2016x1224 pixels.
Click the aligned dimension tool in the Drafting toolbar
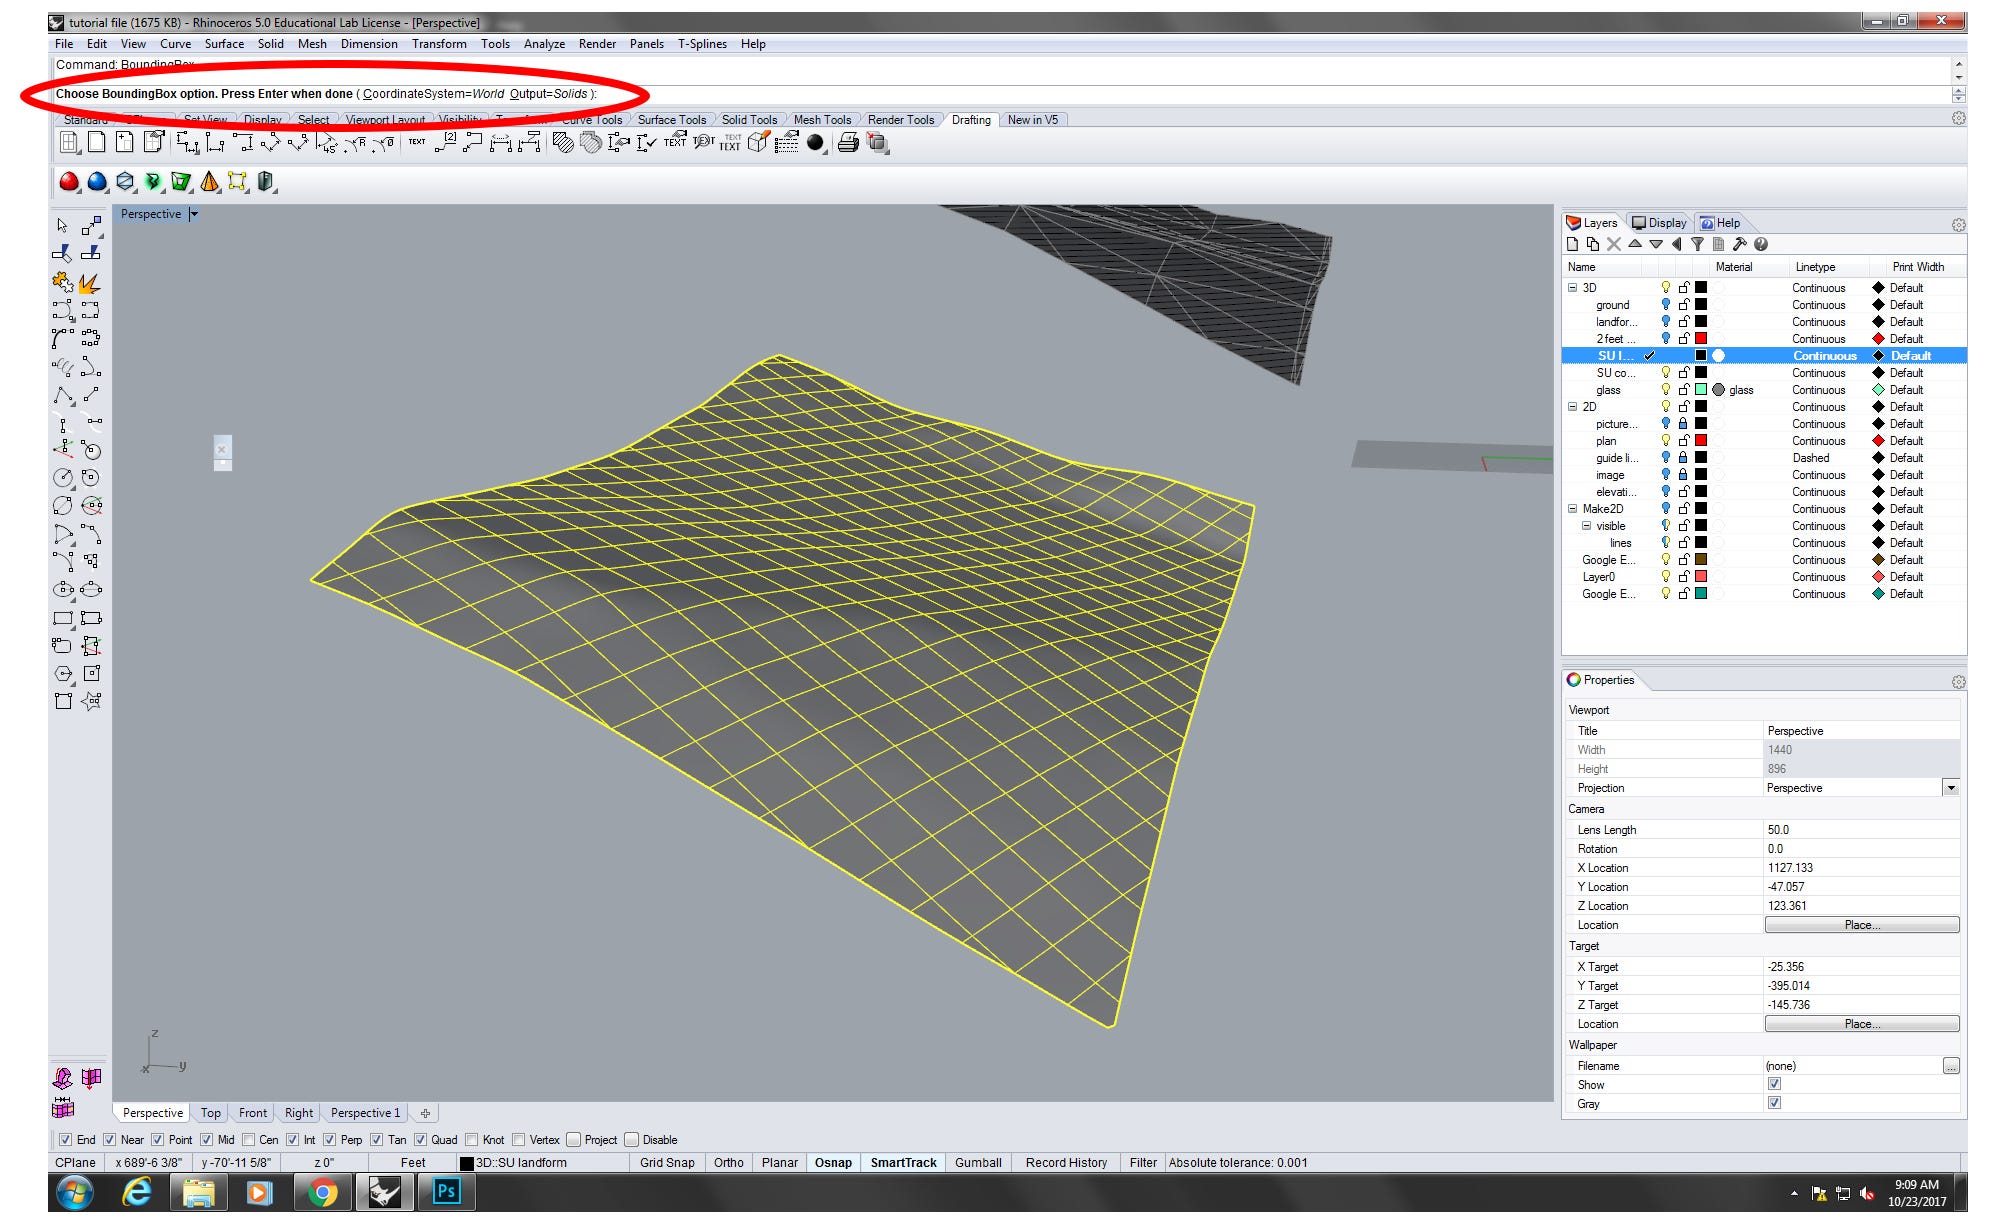point(270,143)
